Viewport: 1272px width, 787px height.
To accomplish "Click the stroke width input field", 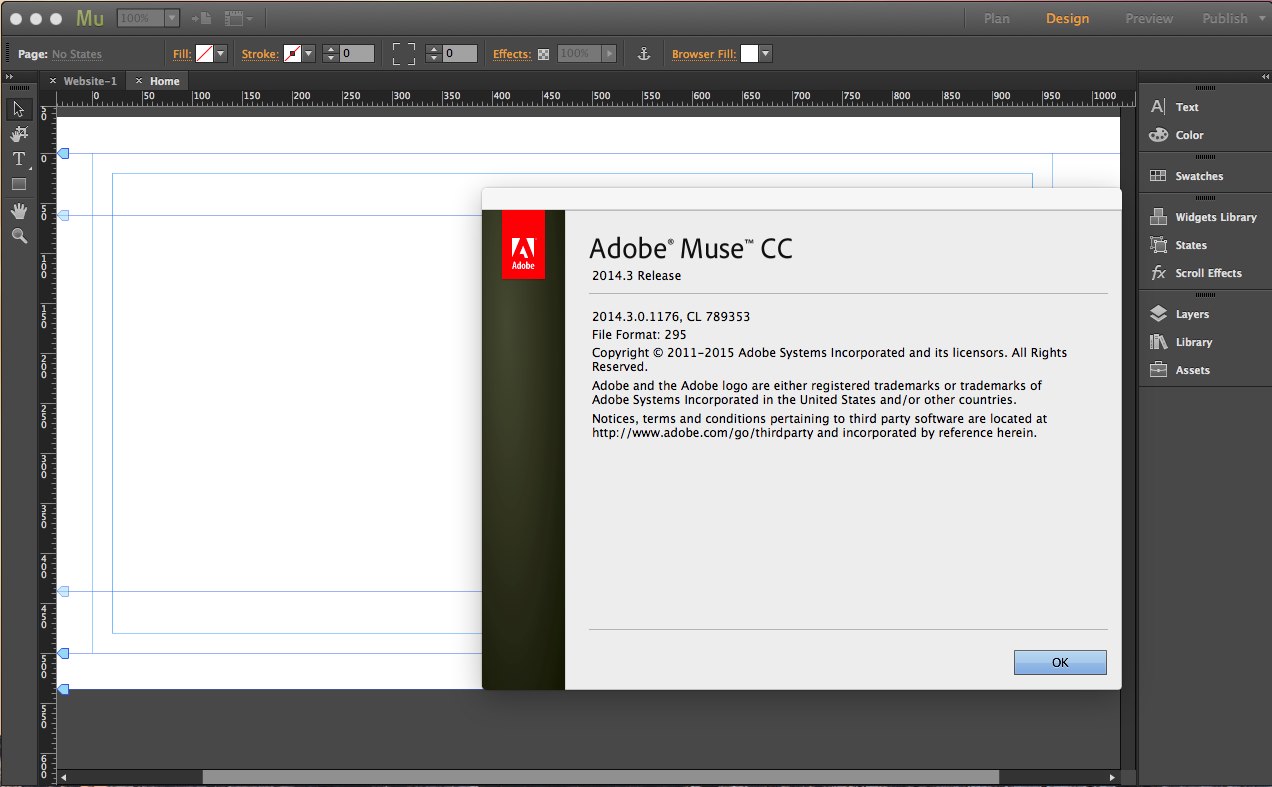I will click(357, 54).
